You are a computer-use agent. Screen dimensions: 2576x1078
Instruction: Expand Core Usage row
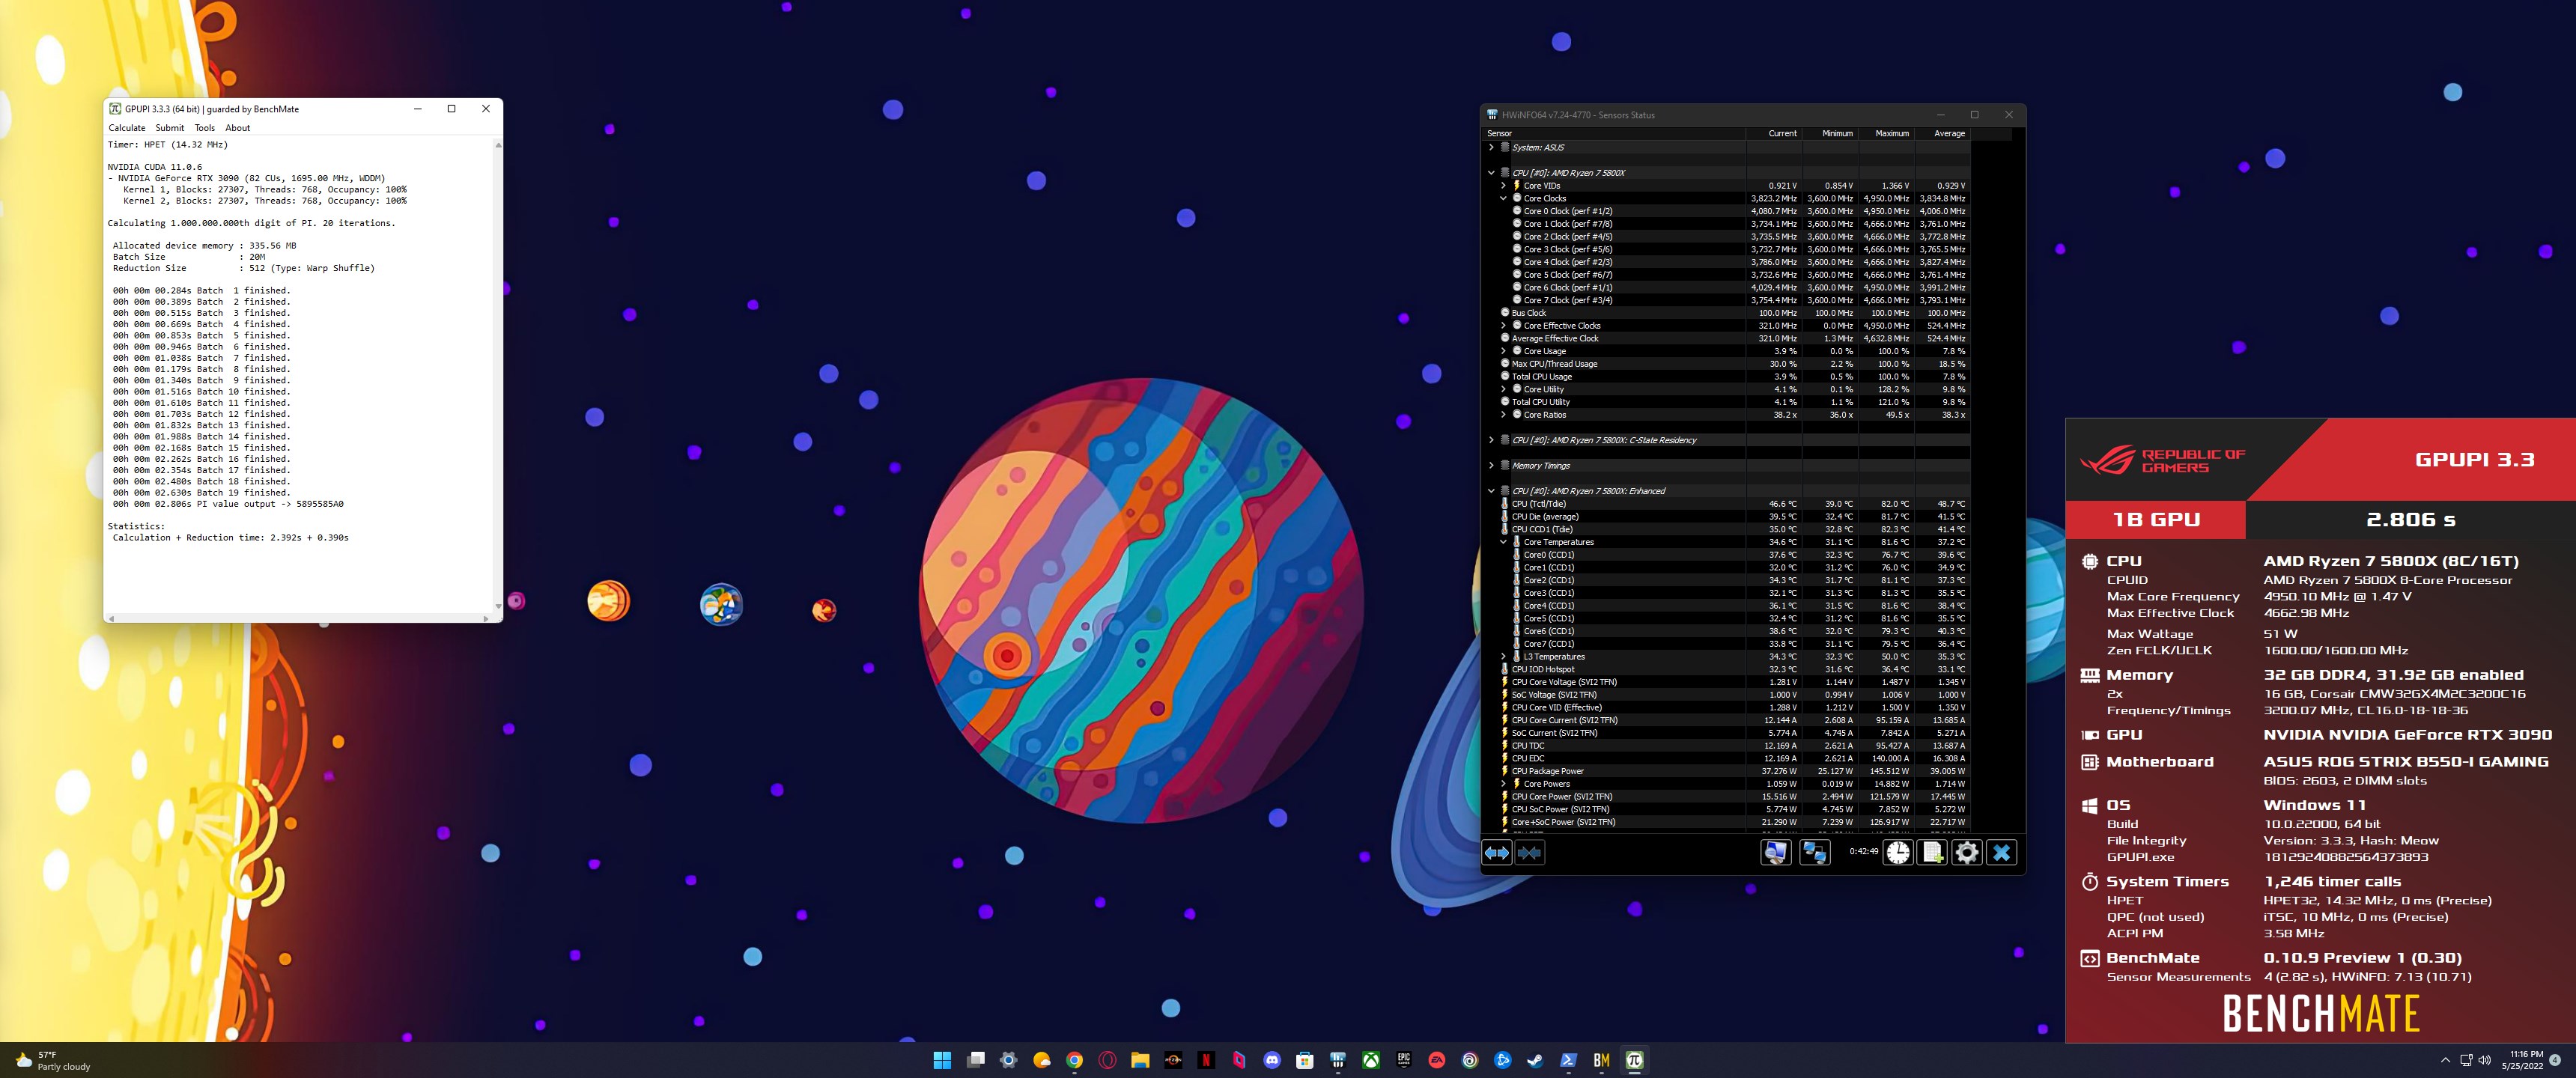[x=1503, y=351]
